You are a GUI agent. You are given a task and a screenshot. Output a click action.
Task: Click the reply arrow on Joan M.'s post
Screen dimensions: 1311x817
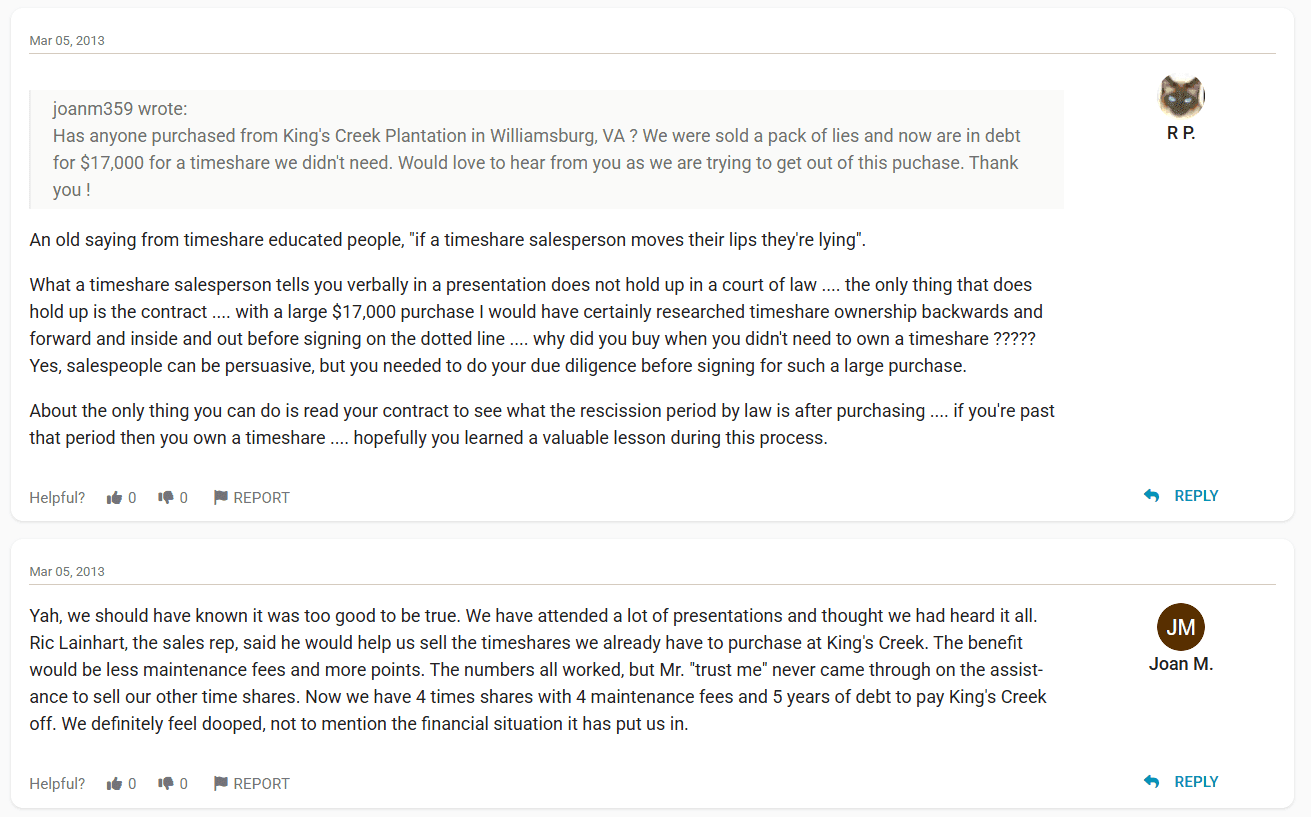click(1151, 782)
